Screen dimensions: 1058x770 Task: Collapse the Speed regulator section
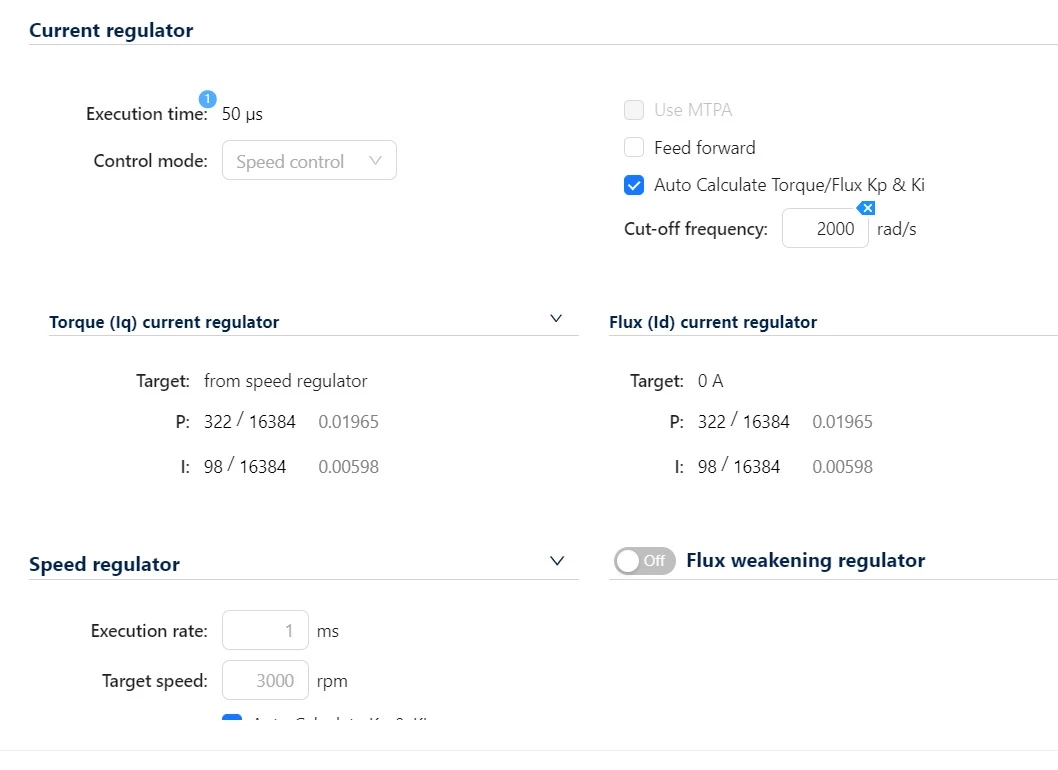[557, 561]
